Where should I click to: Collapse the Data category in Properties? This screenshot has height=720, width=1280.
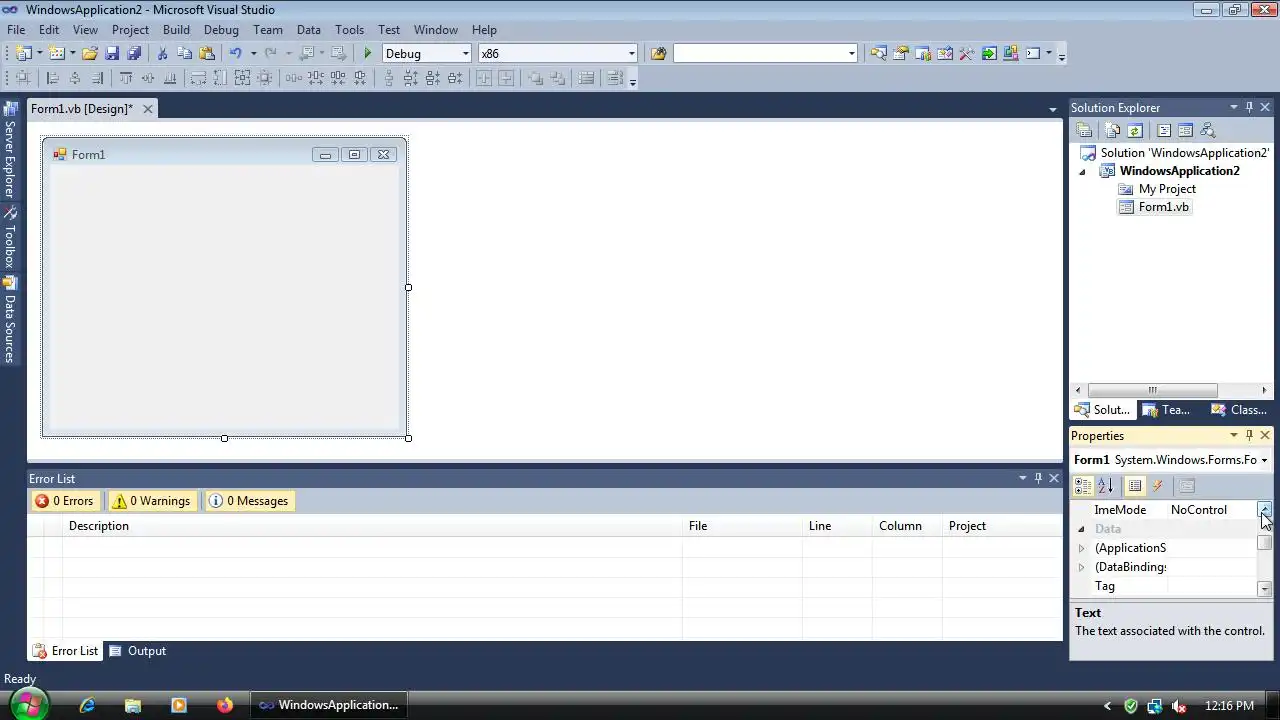[x=1081, y=529]
